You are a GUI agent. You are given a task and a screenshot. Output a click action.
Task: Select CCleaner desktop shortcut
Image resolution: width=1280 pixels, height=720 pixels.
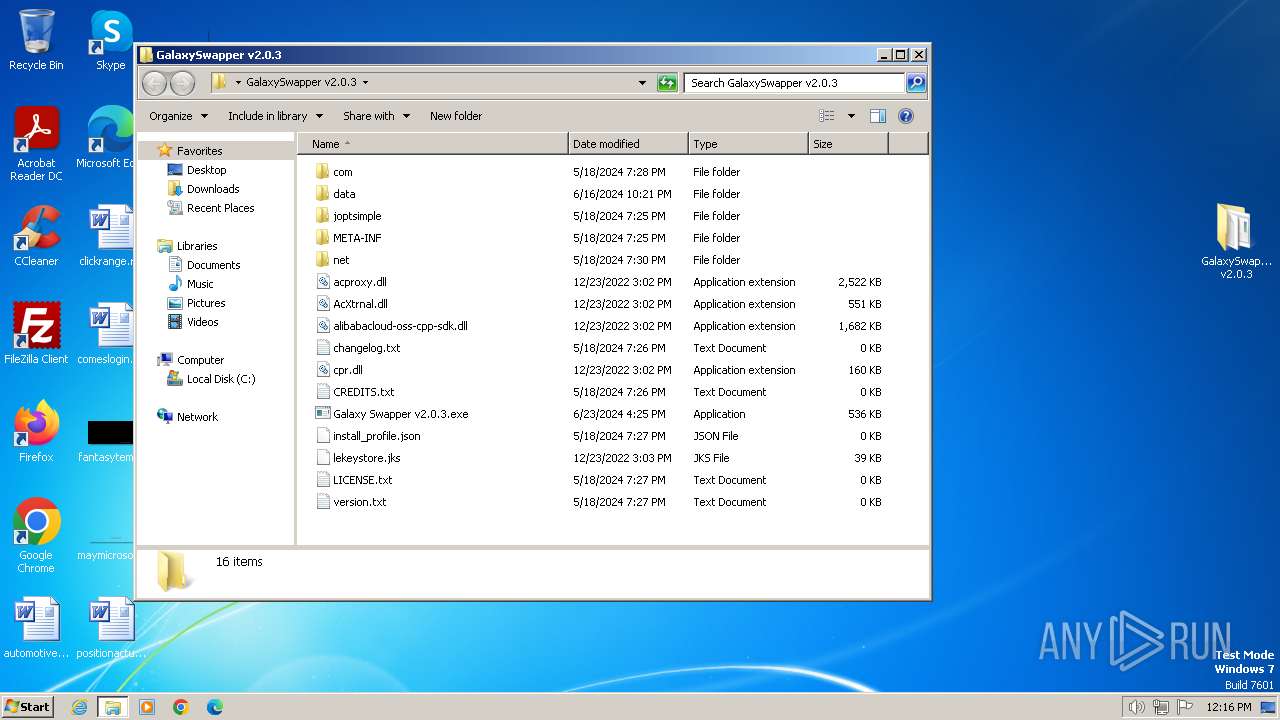pyautogui.click(x=36, y=236)
